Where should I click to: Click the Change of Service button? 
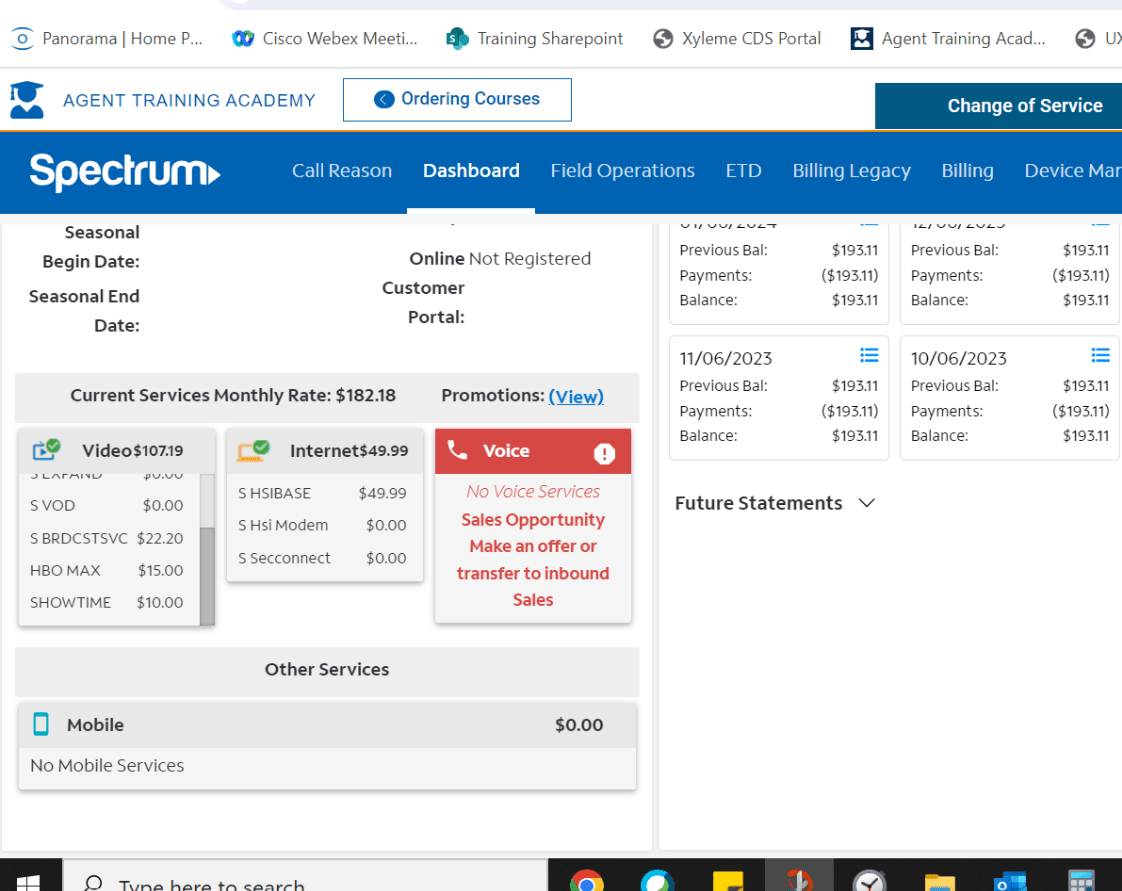point(1024,106)
